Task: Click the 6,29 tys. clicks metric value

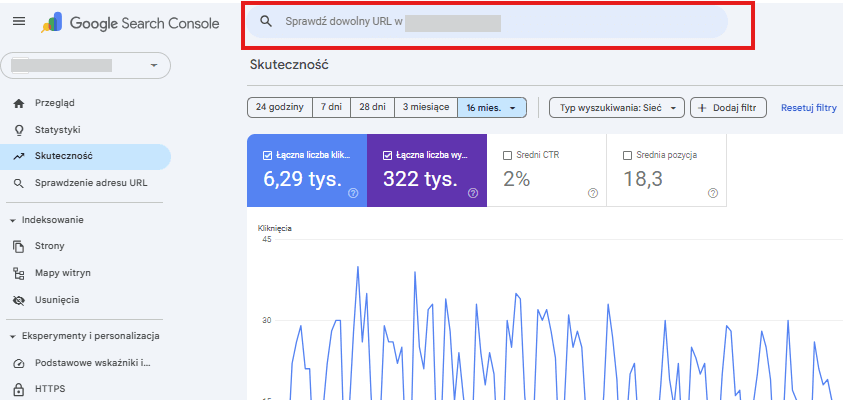Action: tap(302, 179)
